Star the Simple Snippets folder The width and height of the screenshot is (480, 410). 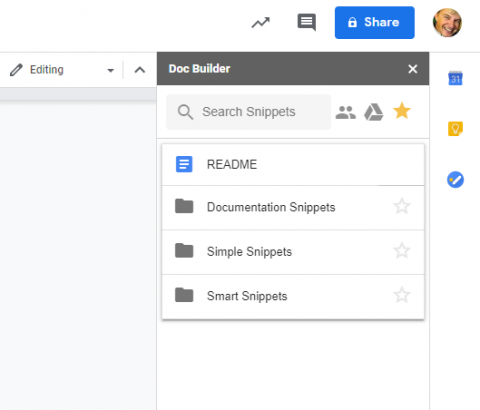pyautogui.click(x=402, y=251)
